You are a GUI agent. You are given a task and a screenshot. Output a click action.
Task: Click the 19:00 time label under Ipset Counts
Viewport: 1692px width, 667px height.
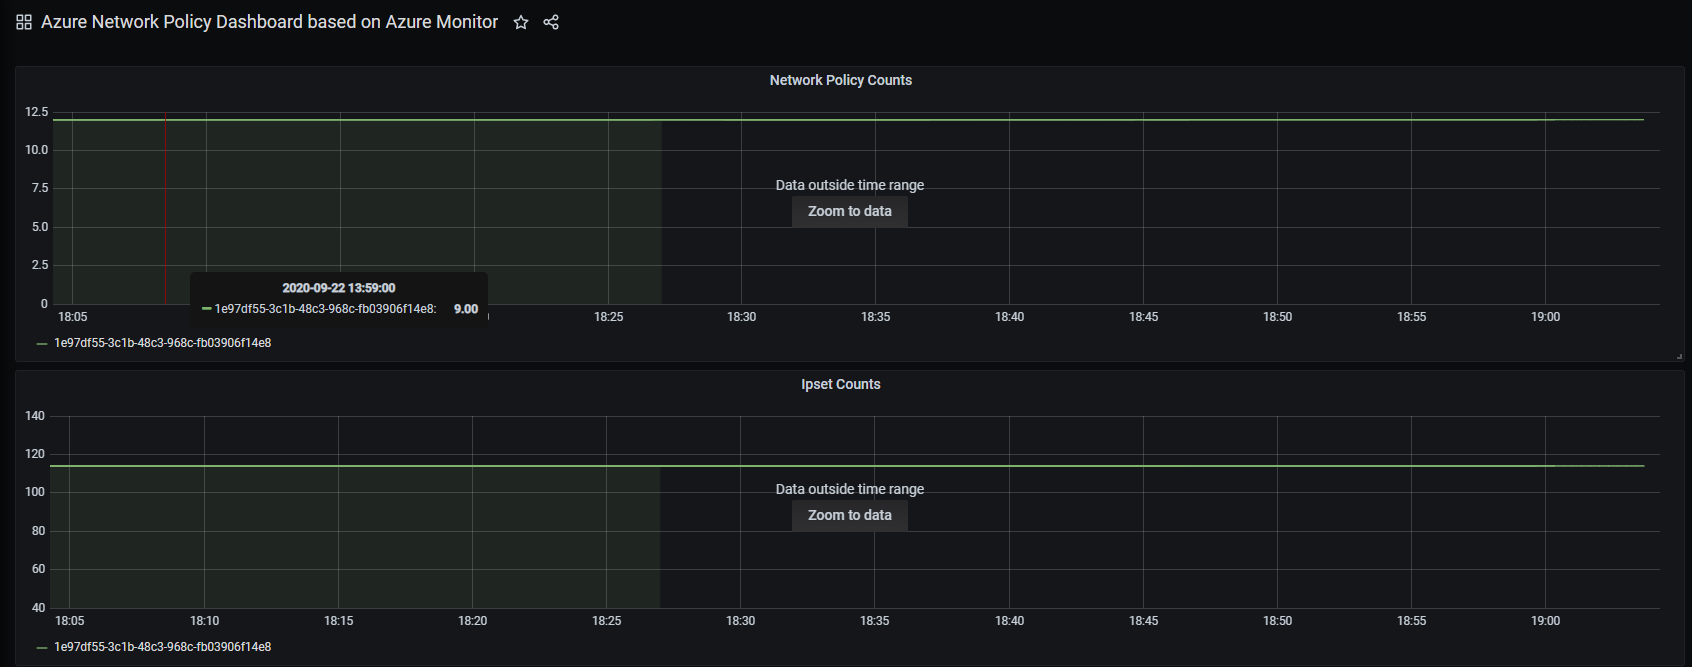click(x=1545, y=621)
